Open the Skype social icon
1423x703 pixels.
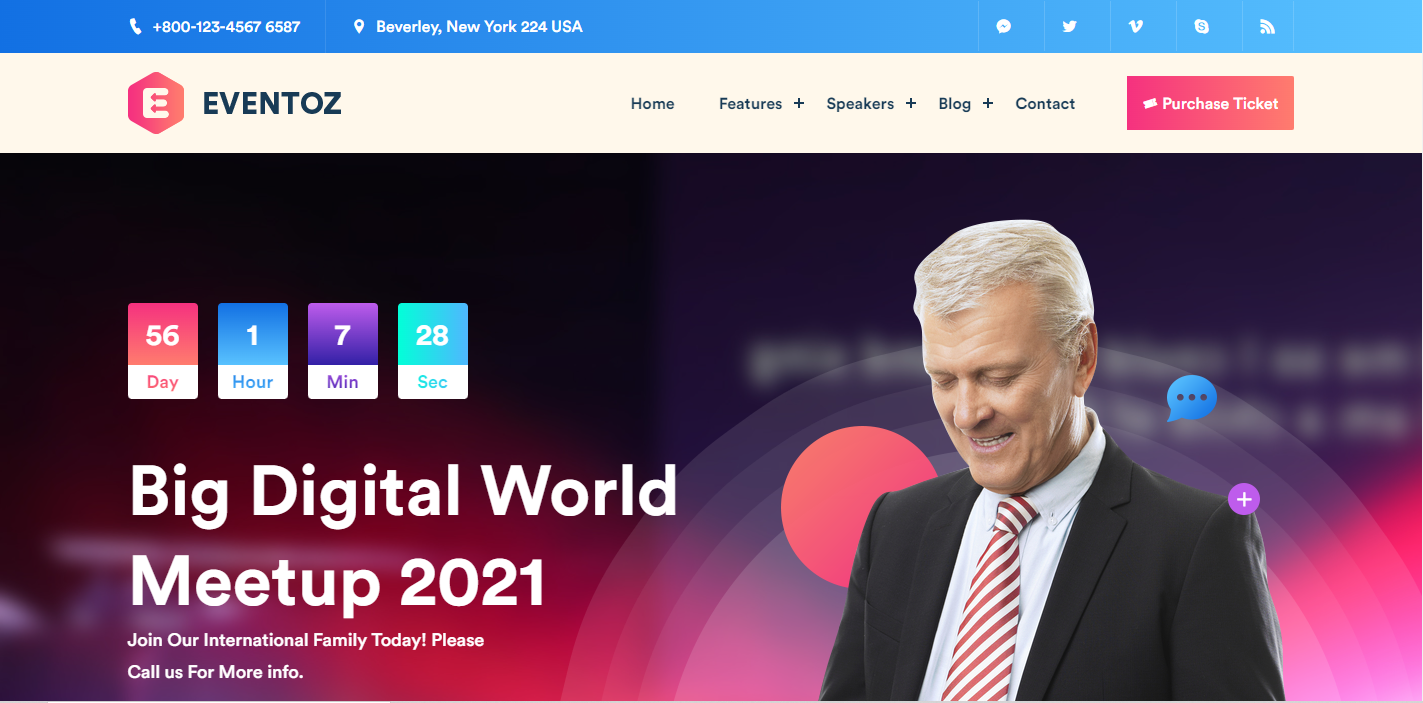point(1202,27)
